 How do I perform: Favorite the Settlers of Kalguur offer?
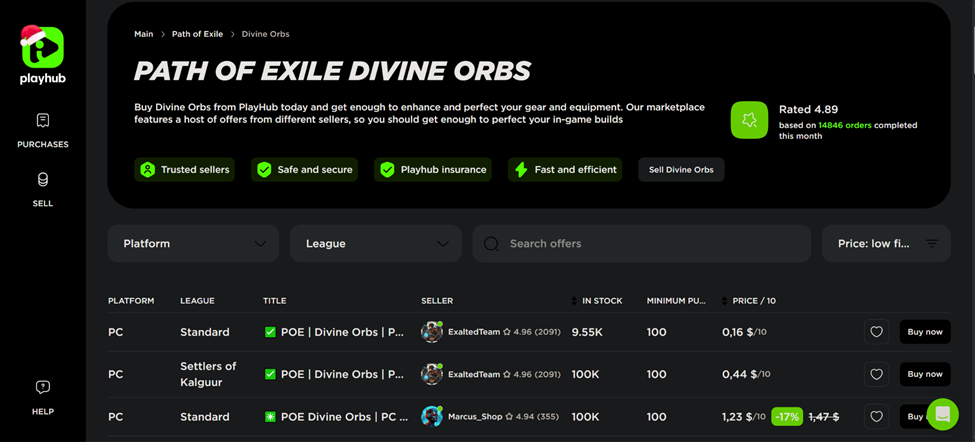(x=876, y=374)
